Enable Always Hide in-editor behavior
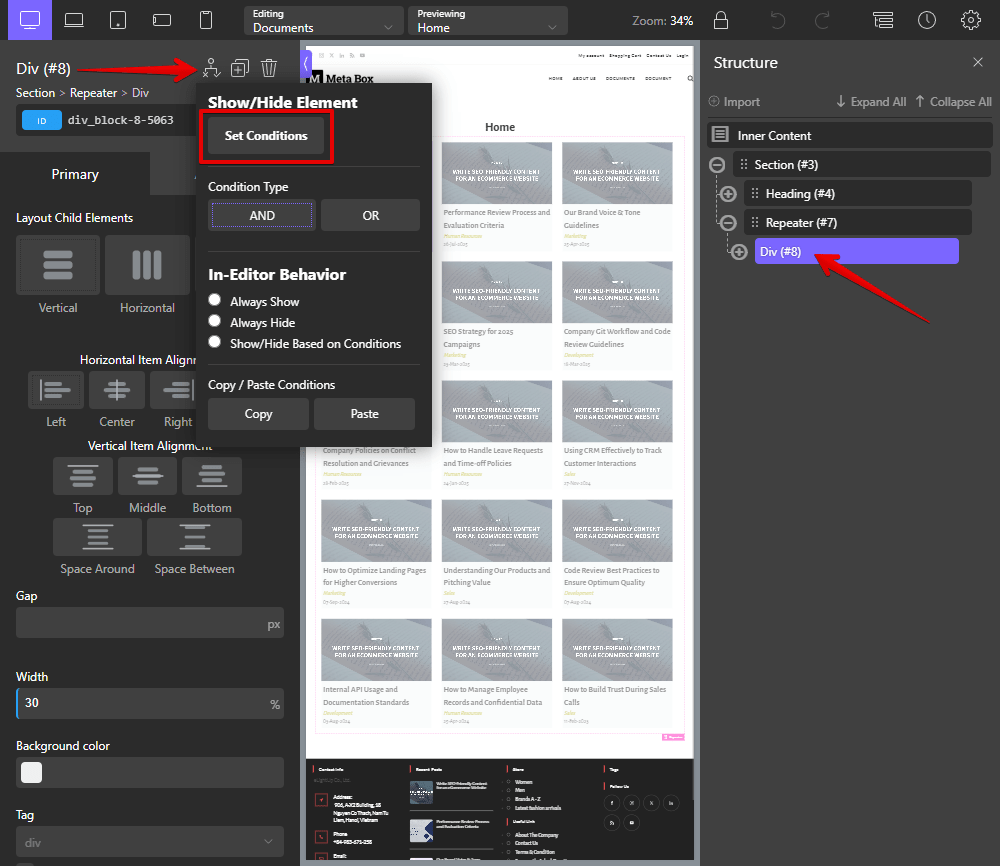 (214, 323)
